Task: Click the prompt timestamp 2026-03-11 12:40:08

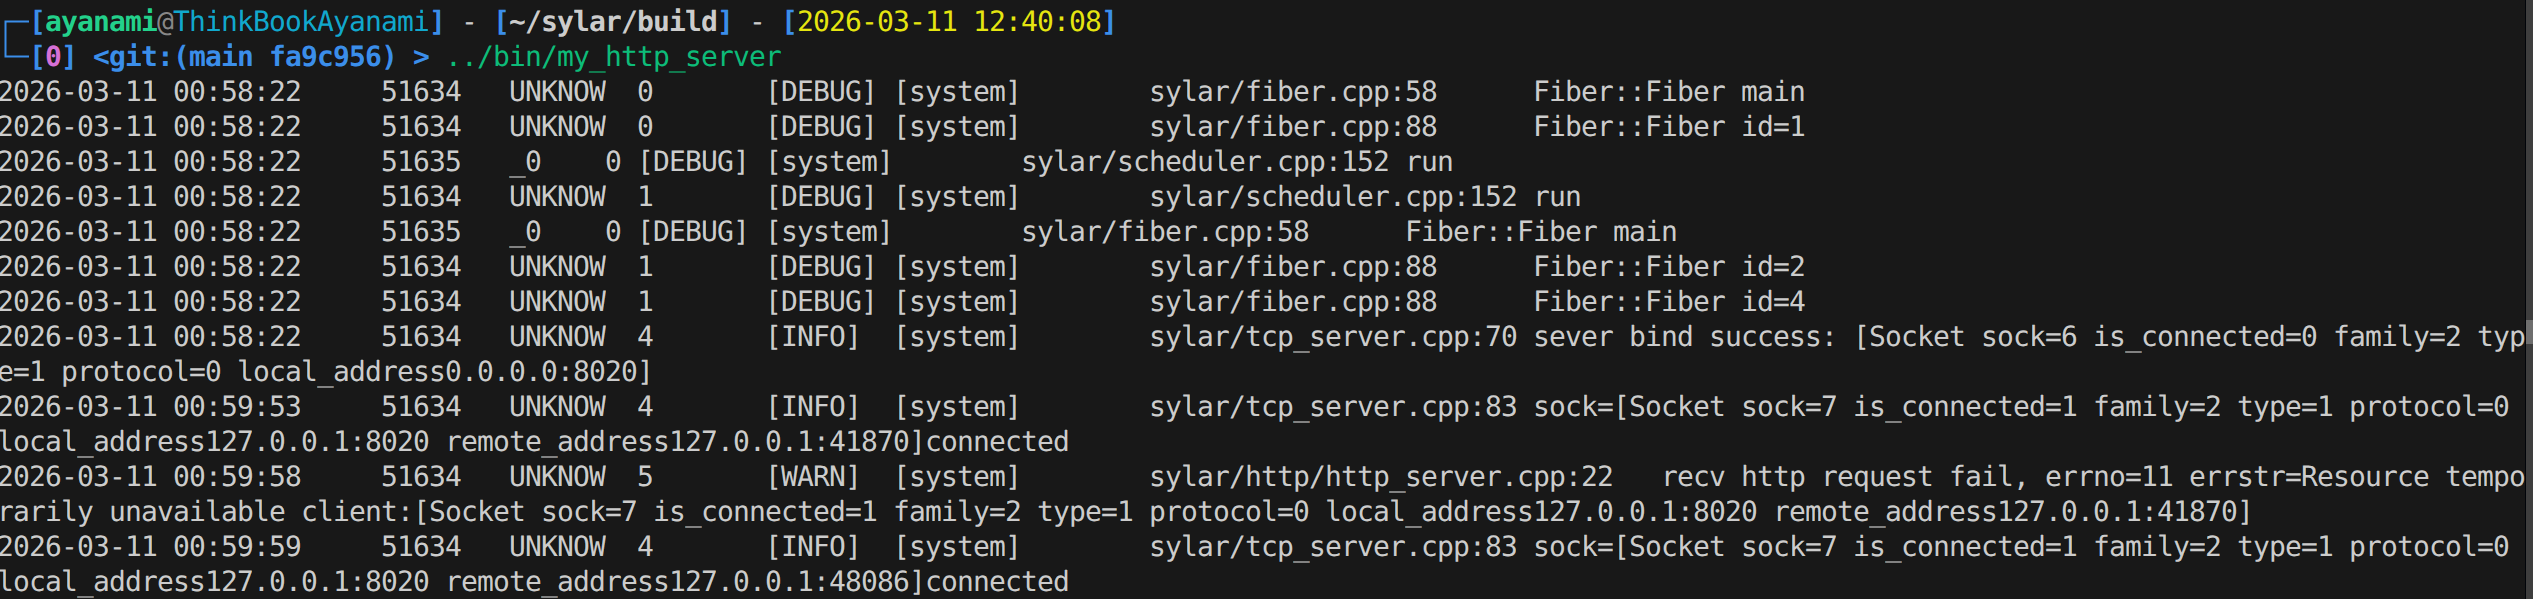Action: pyautogui.click(x=948, y=21)
